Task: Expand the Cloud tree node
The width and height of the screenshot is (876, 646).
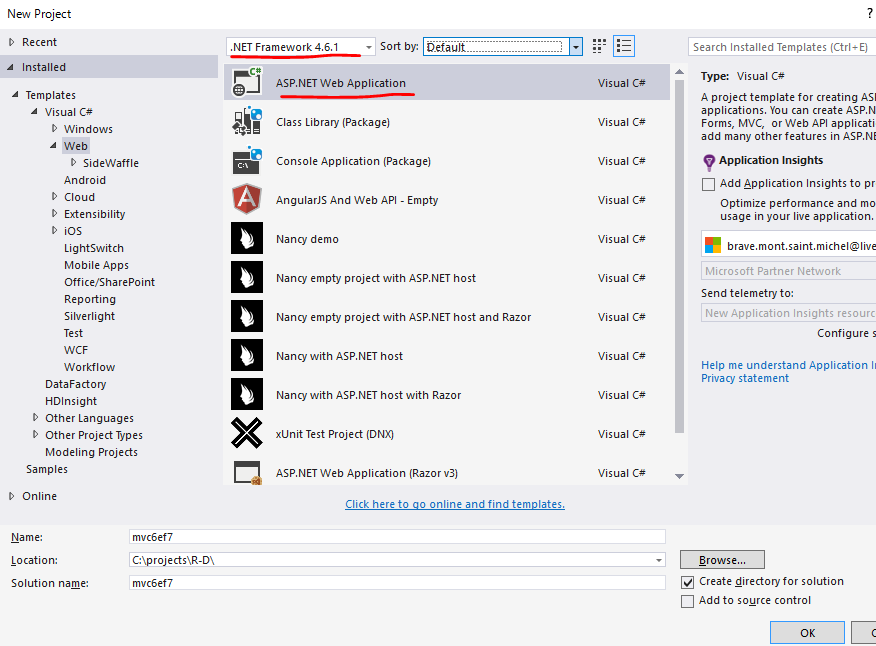Action: (x=54, y=196)
